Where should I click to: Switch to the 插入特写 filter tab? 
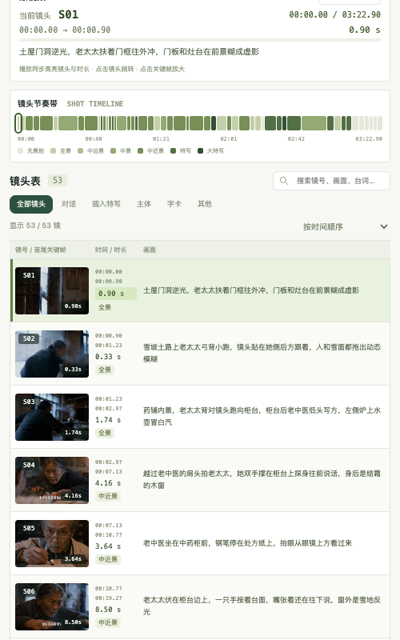(106, 204)
